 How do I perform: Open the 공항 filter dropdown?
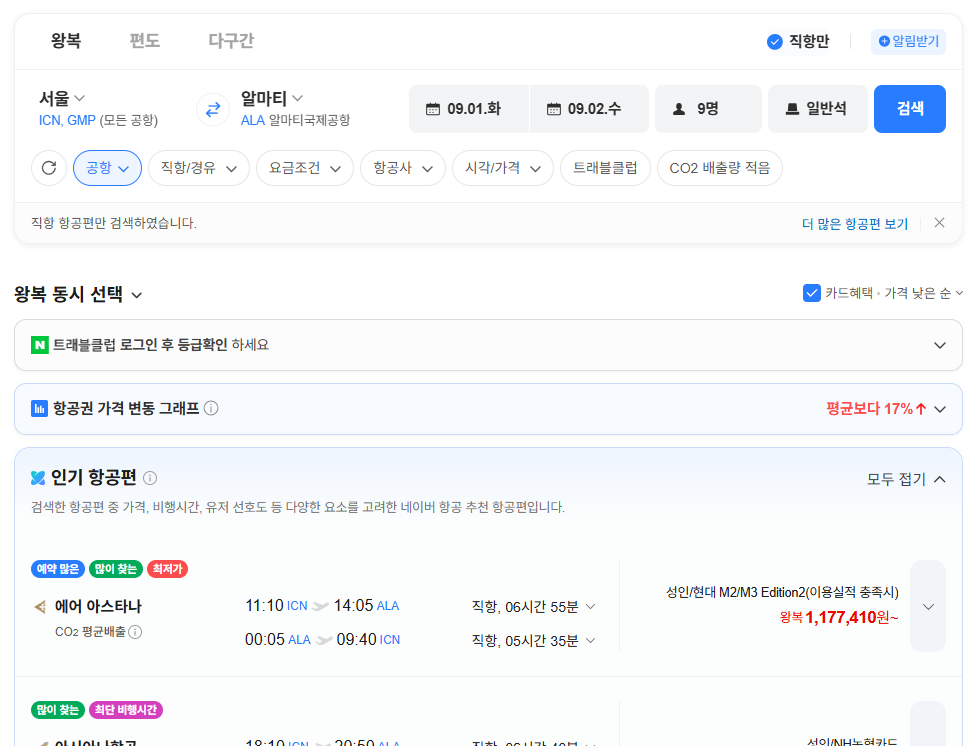[108, 168]
